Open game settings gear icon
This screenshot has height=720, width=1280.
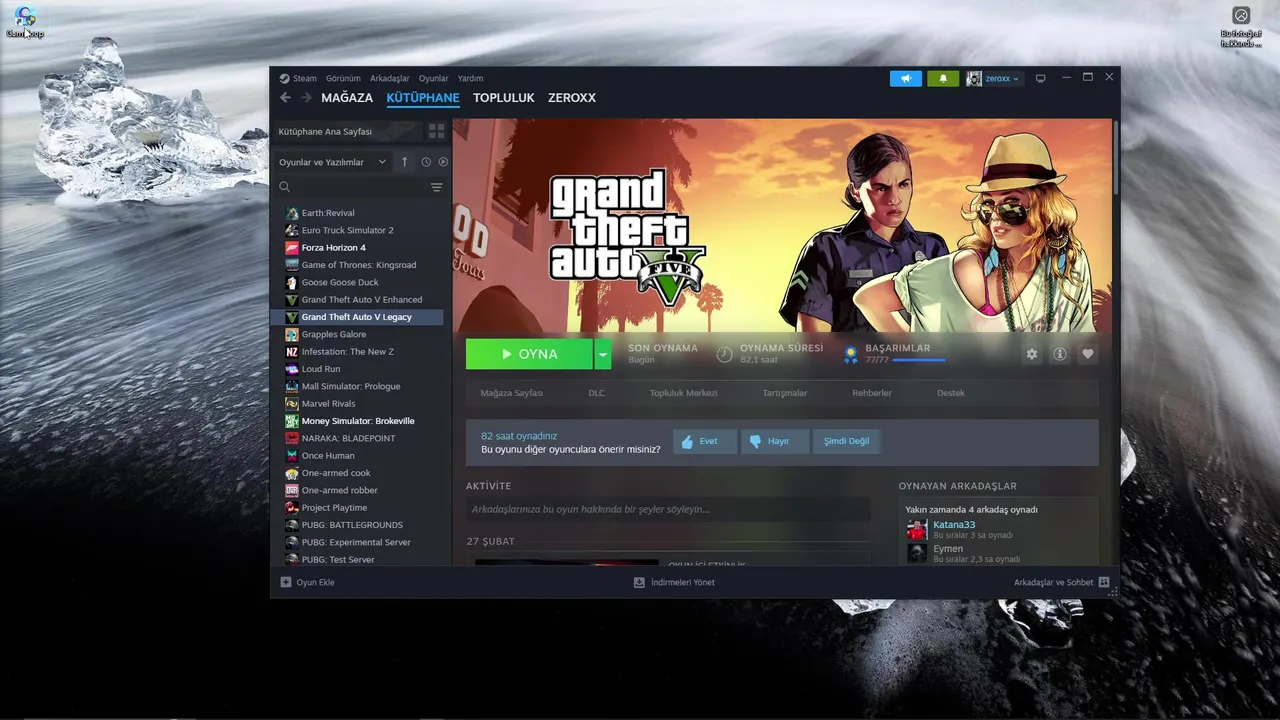1032,354
